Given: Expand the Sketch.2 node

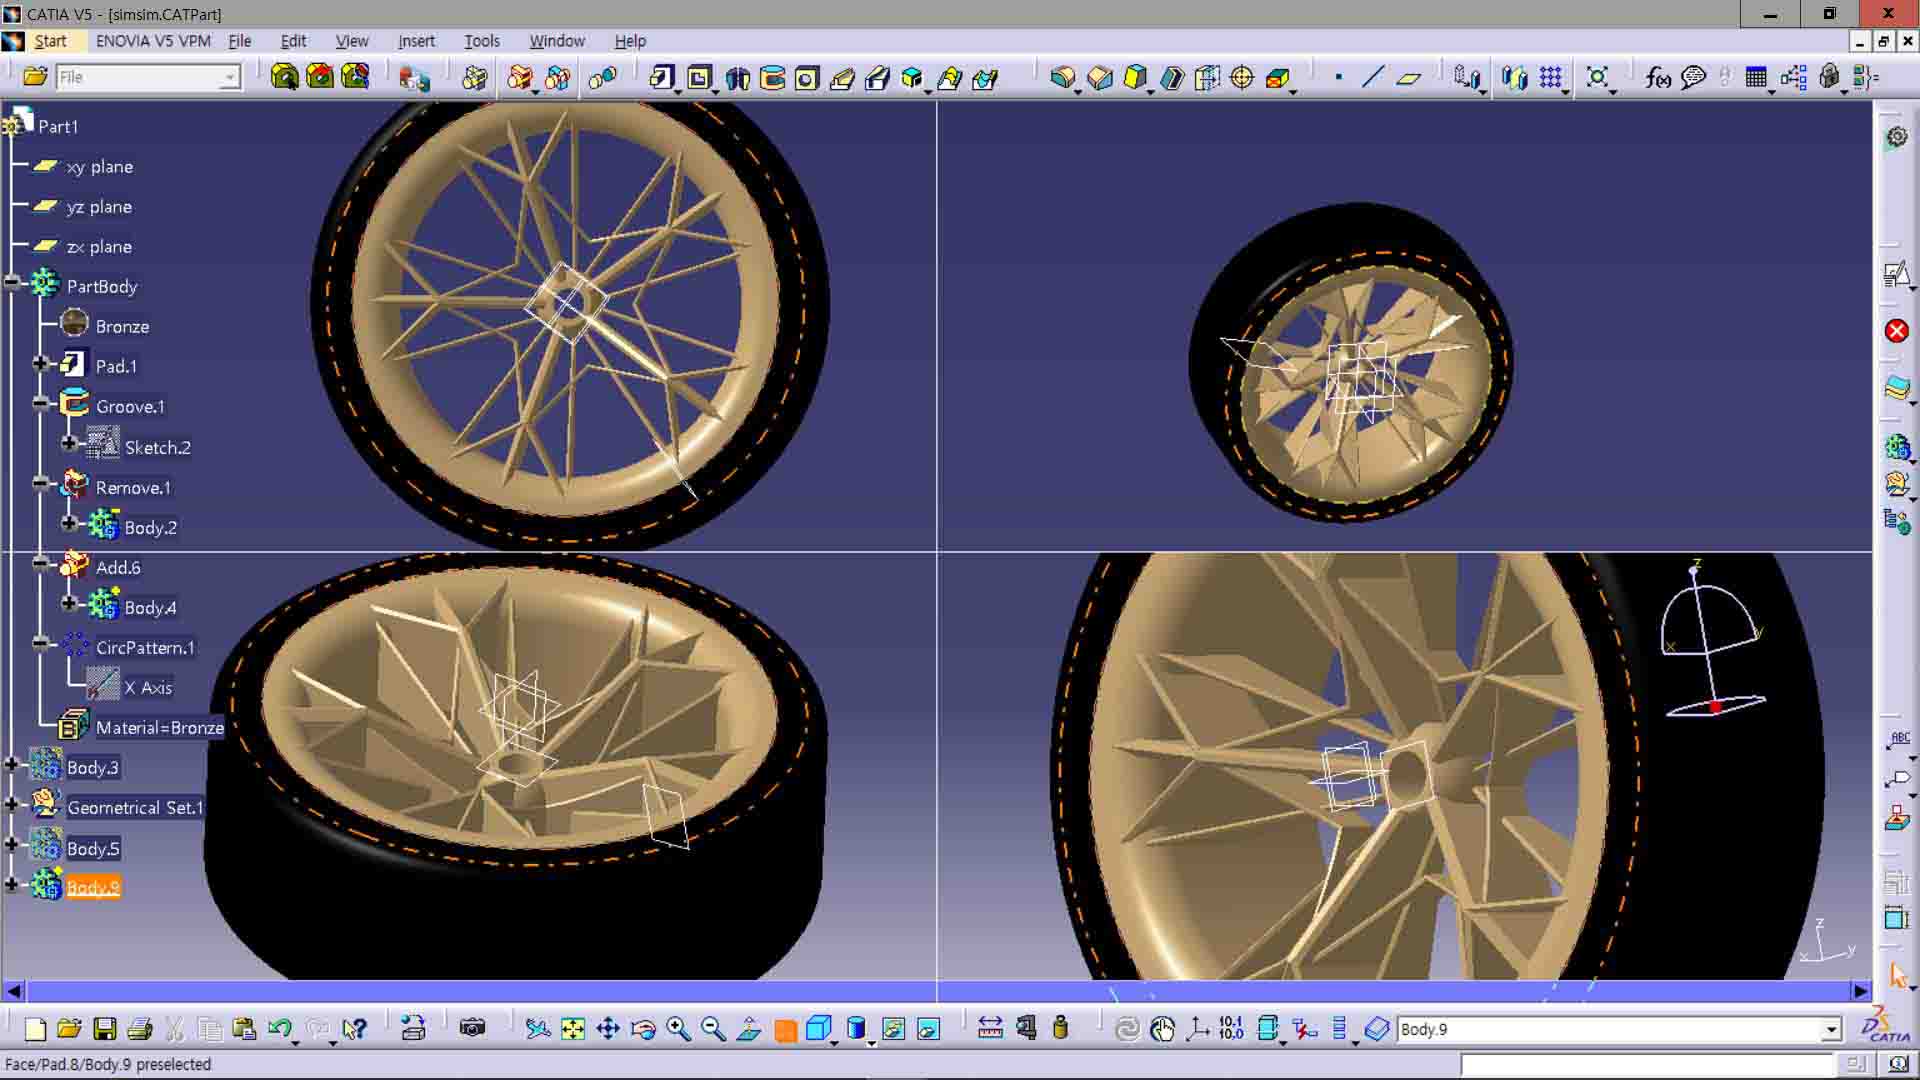Looking at the screenshot, I should [x=69, y=443].
